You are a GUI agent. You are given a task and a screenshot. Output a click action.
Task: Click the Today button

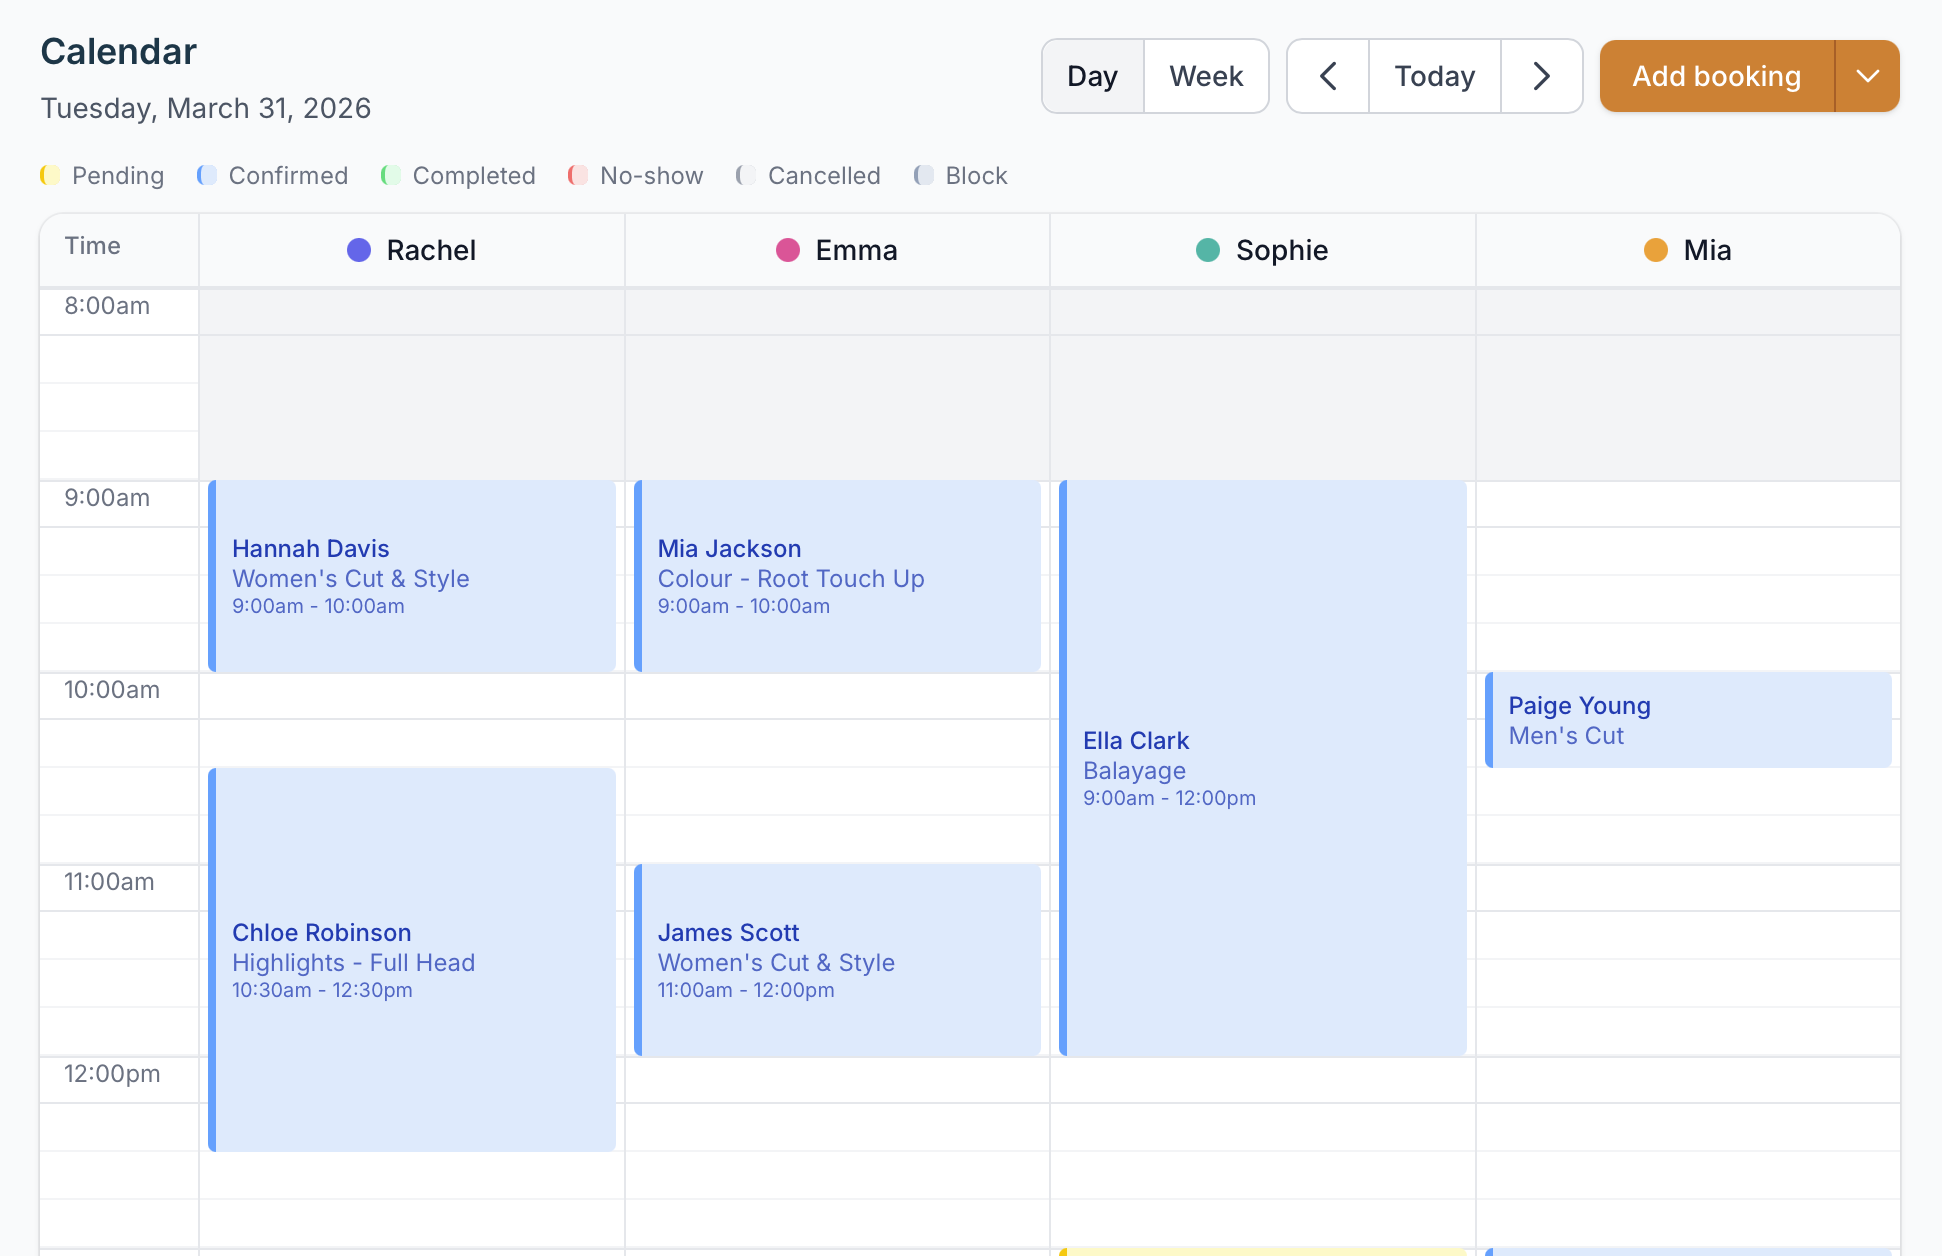tap(1434, 76)
